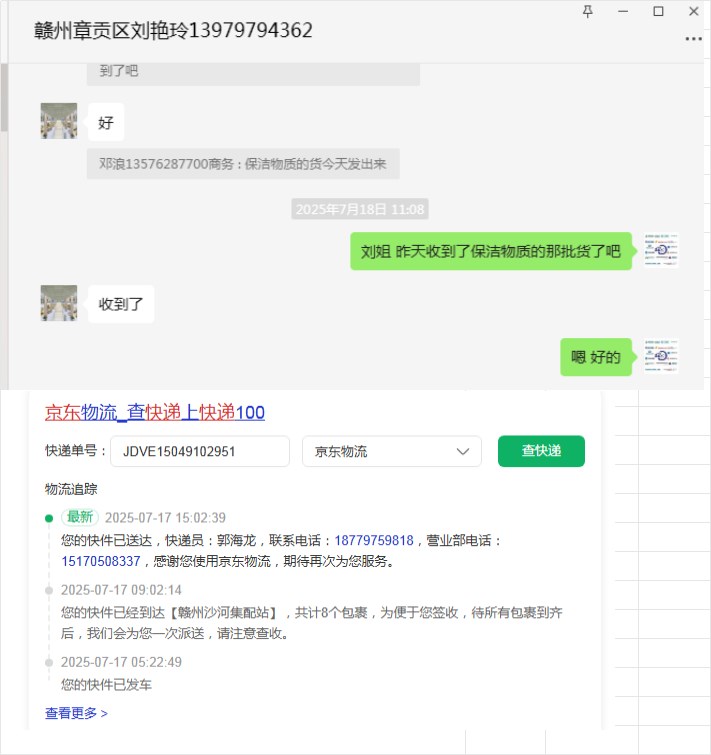The height and width of the screenshot is (755, 711).
Task: Select the green '嗯 好的' message bubble
Action: 596,357
